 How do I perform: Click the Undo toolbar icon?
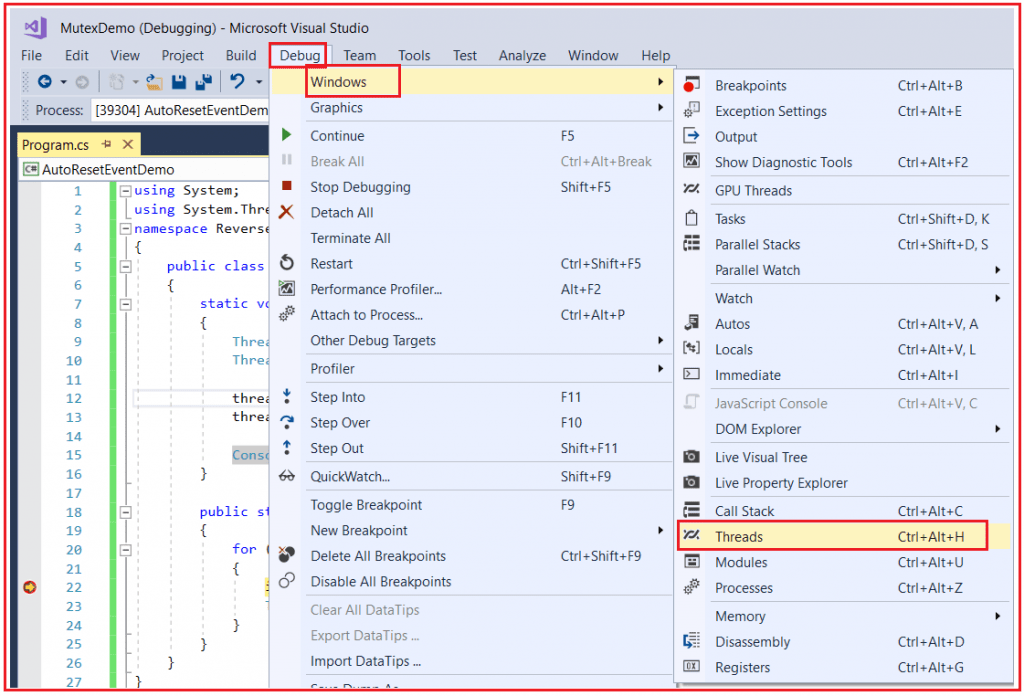pos(236,82)
